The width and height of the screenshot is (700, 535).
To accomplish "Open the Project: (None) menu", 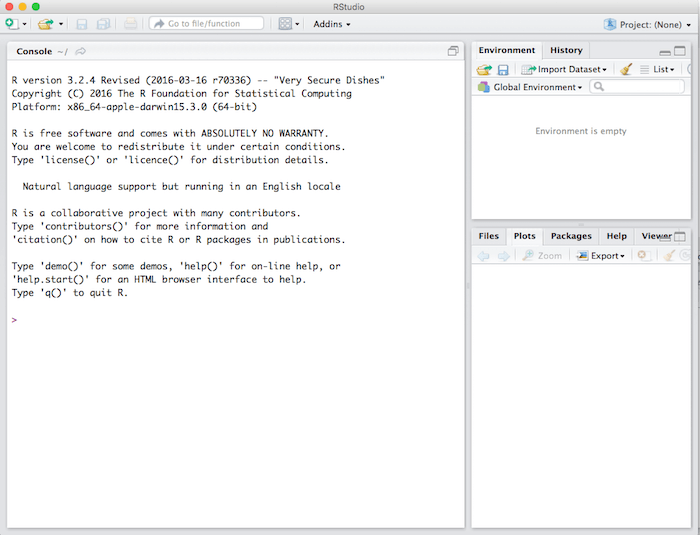I will point(647,25).
